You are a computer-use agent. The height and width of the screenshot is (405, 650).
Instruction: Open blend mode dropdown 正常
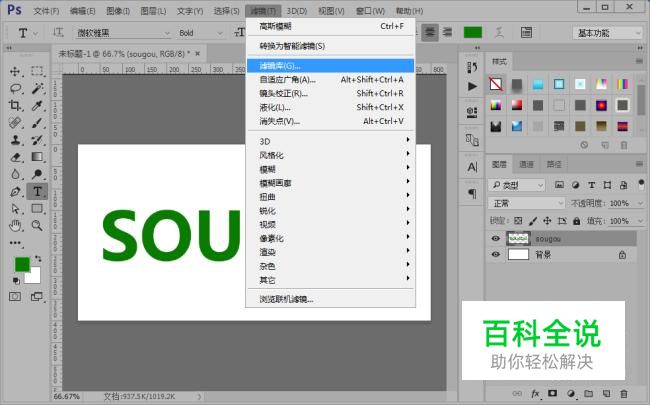point(526,203)
